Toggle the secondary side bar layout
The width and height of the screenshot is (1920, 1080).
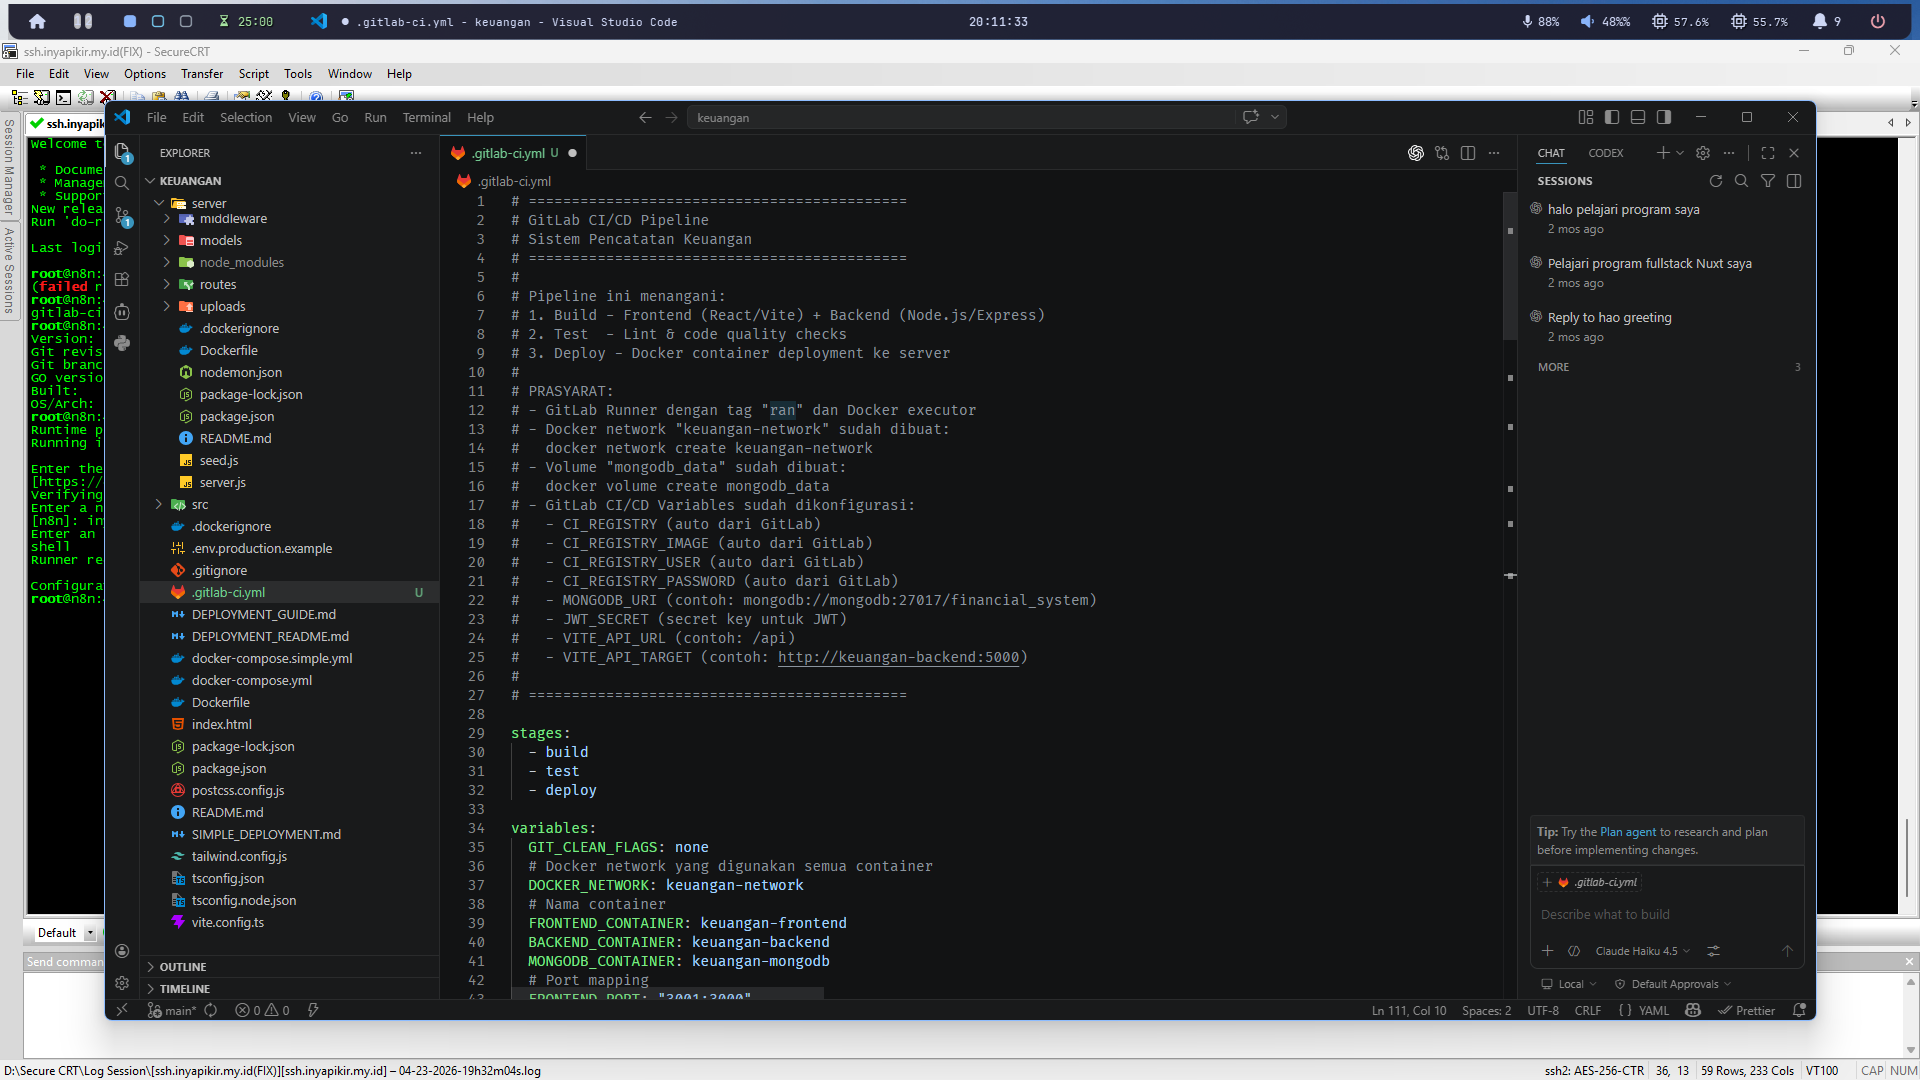tap(1664, 117)
